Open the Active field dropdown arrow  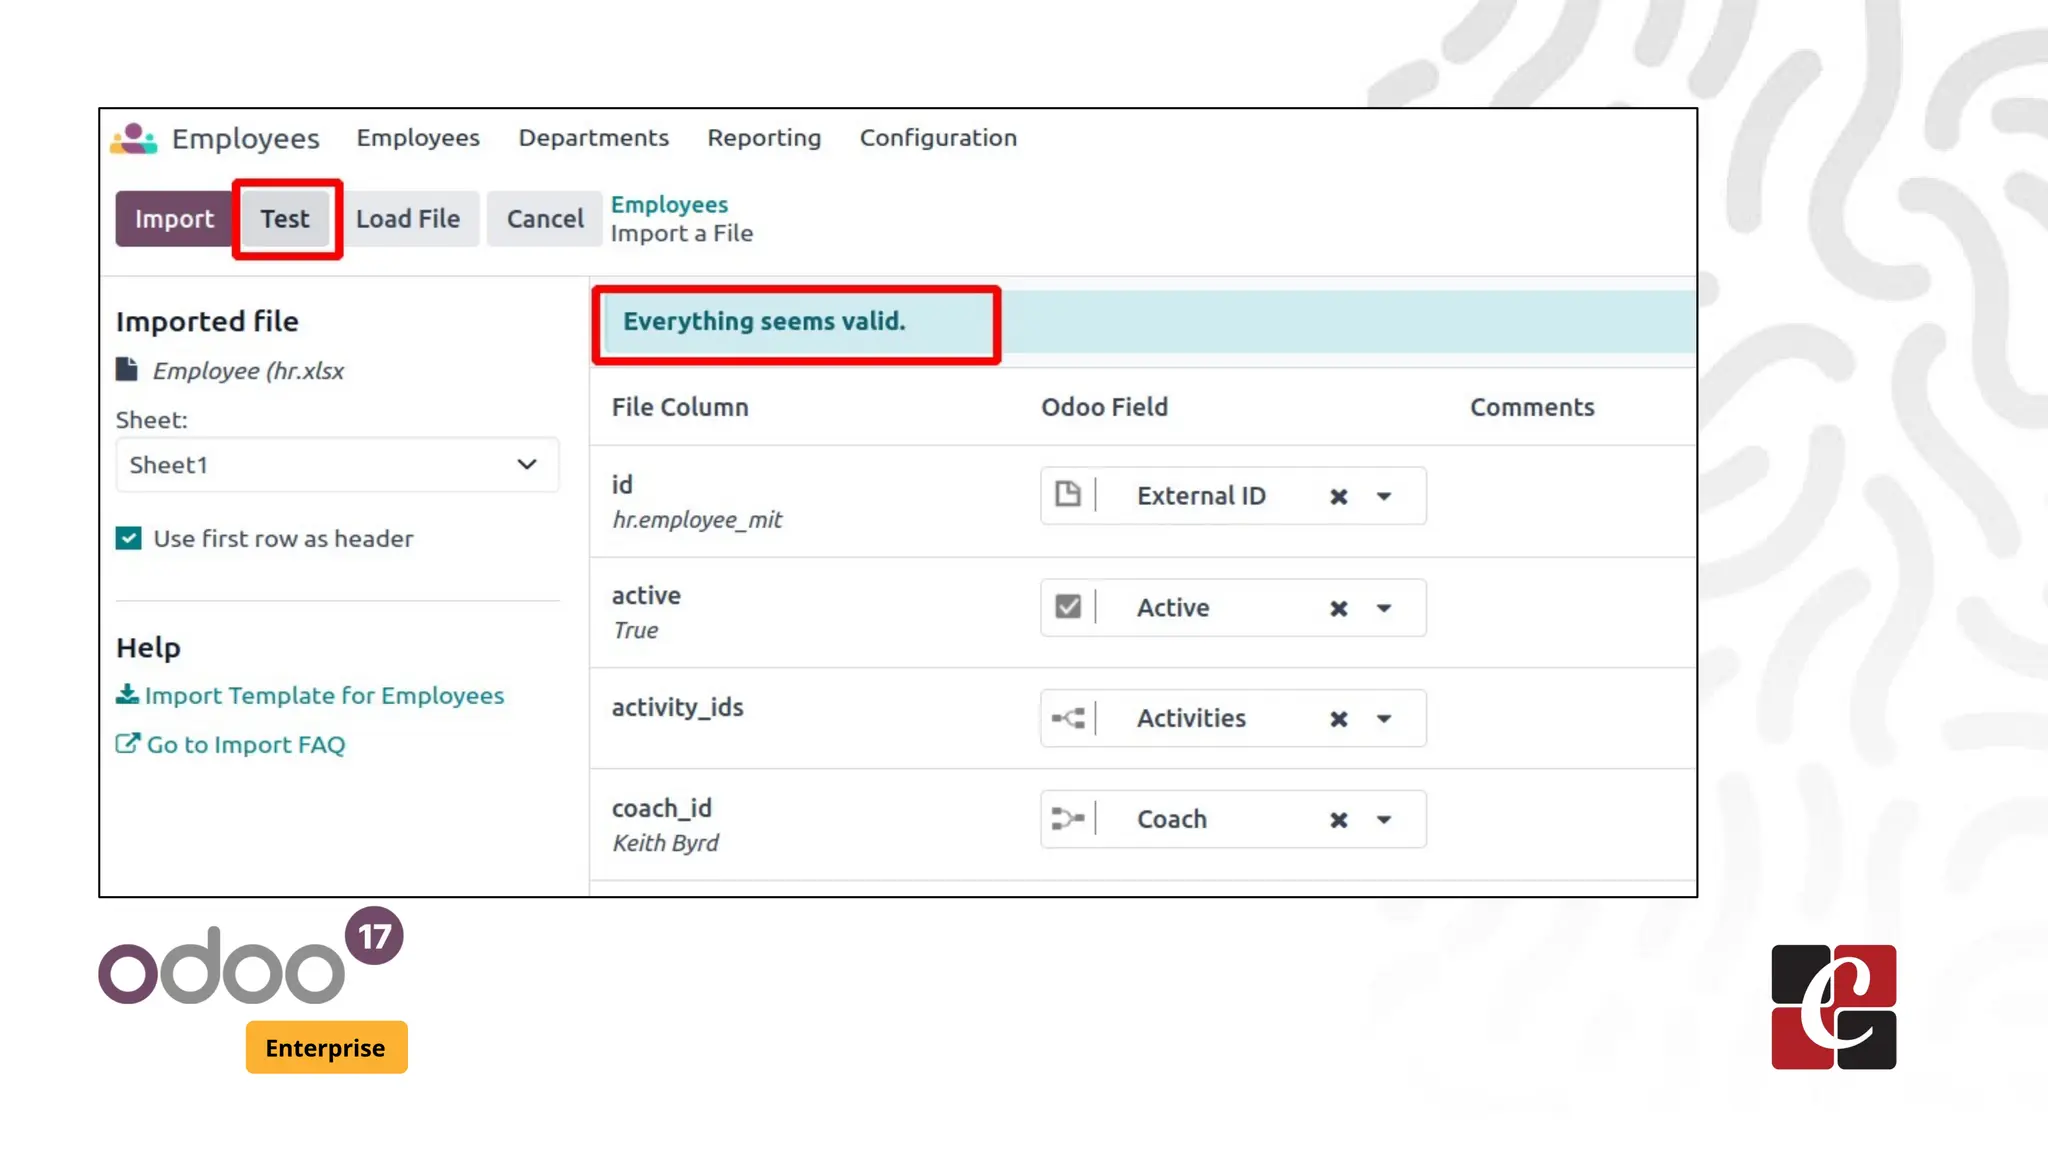tap(1384, 609)
